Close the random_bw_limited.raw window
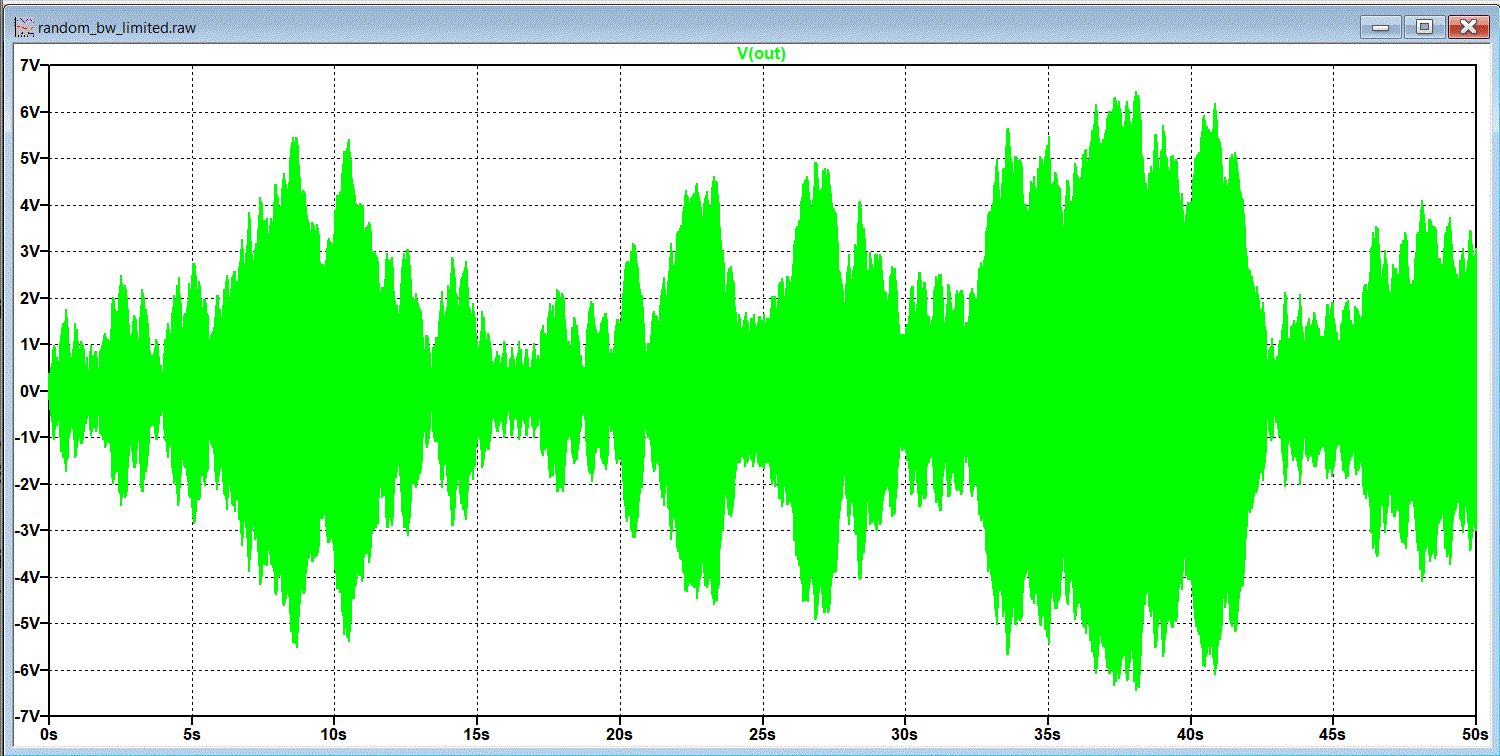Screen dimensions: 1500x756 1467,27
